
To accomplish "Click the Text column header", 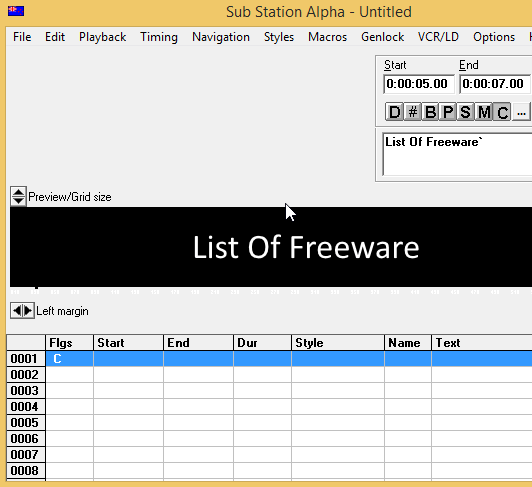I will coord(482,343).
